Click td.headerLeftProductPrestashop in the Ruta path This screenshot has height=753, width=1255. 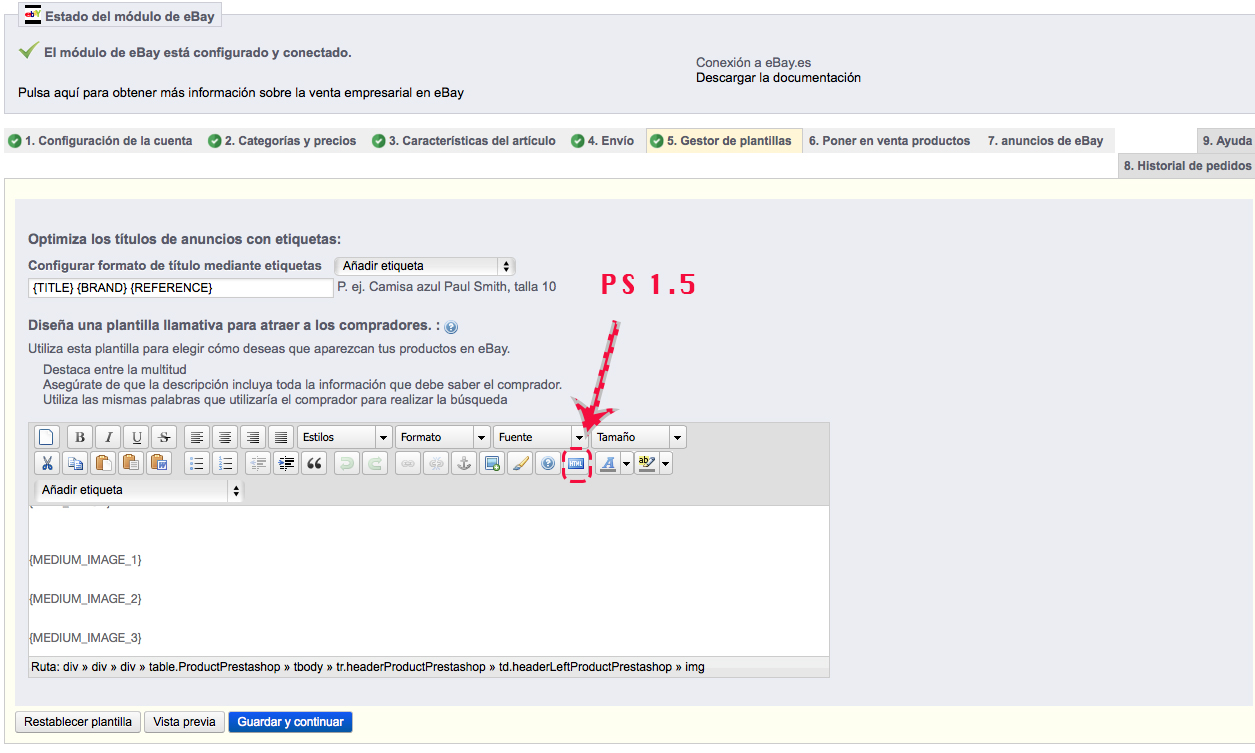click(x=586, y=667)
